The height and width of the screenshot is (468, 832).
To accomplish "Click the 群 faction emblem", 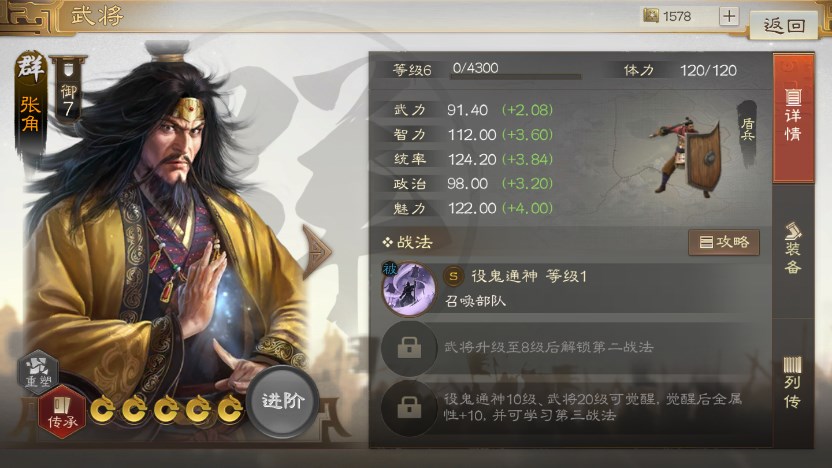I will click(30, 68).
